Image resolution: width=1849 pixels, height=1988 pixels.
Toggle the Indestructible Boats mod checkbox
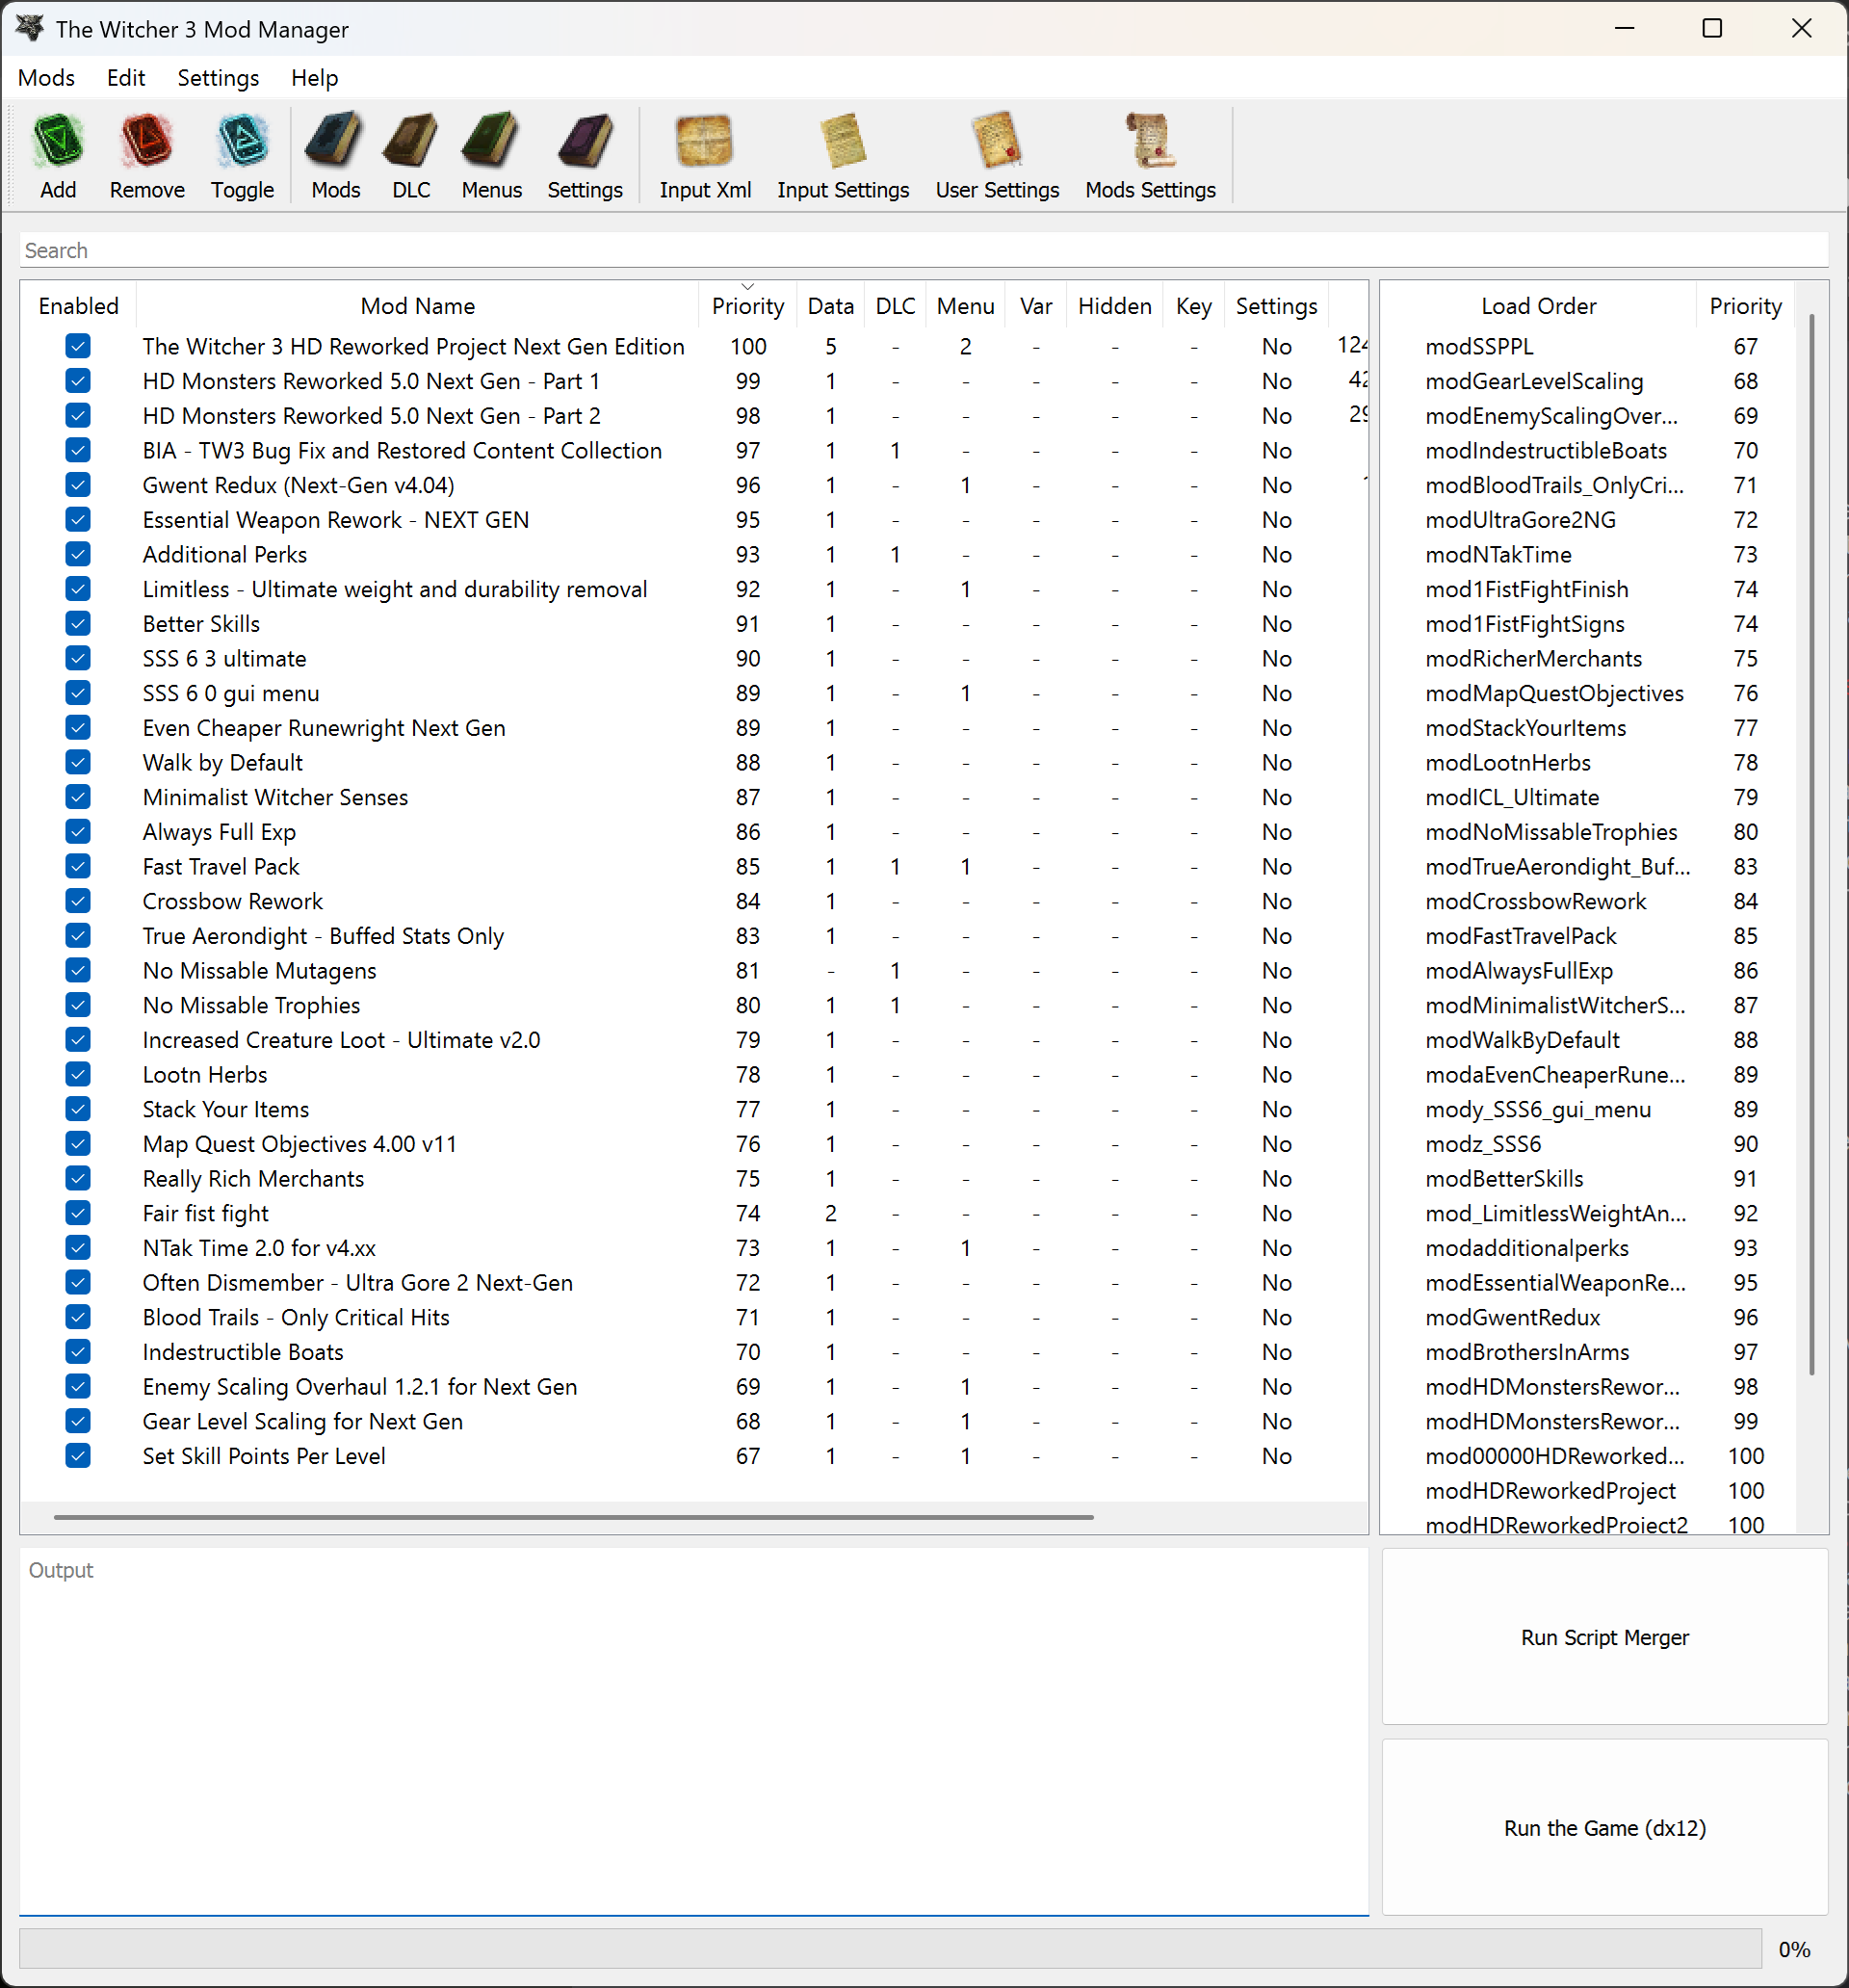click(77, 1352)
